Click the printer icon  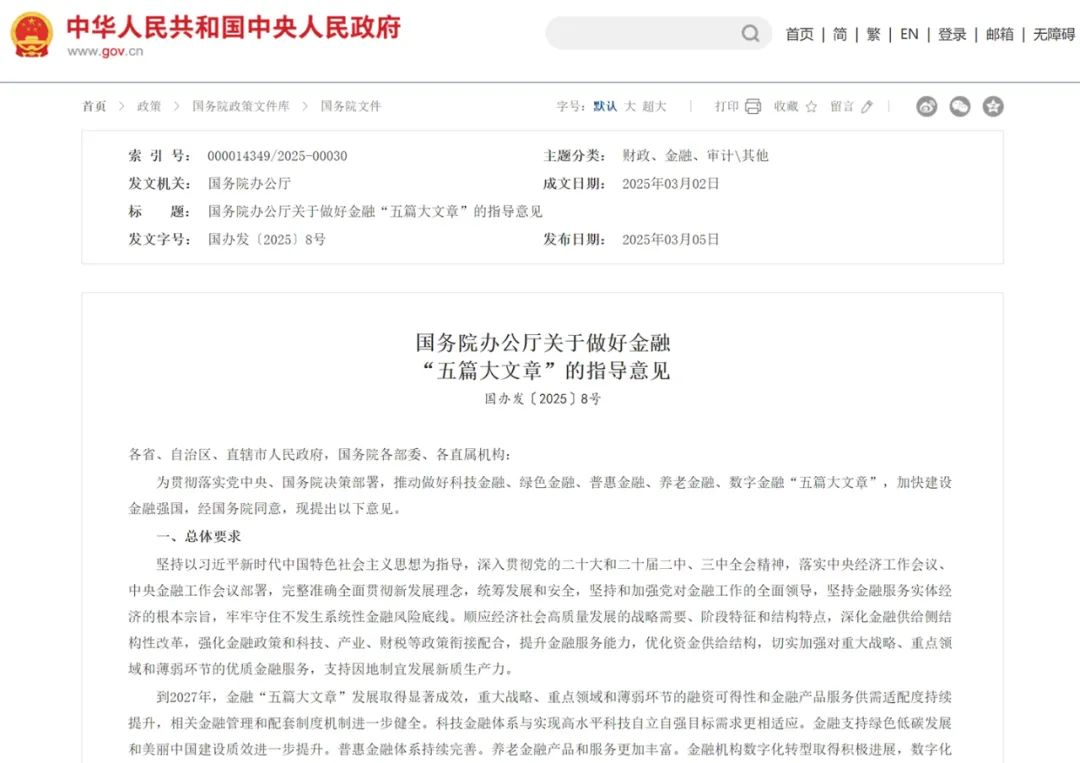pyautogui.click(x=753, y=107)
